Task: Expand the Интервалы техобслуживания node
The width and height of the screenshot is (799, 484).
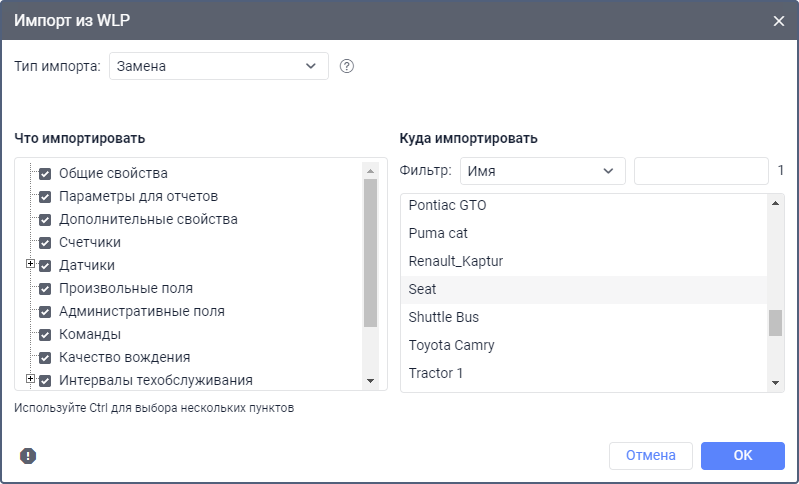Action: coord(30,379)
